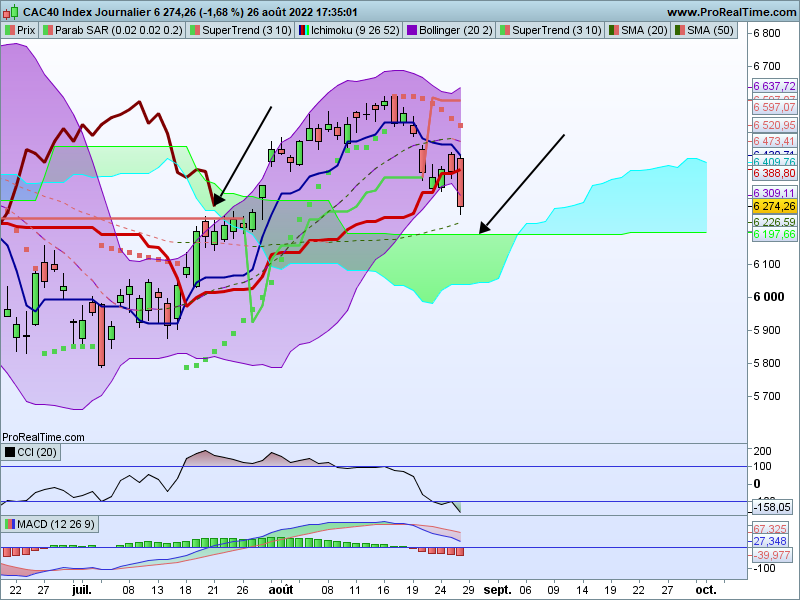
Task: Click the 6 700 price axis label
Action: pos(767,66)
